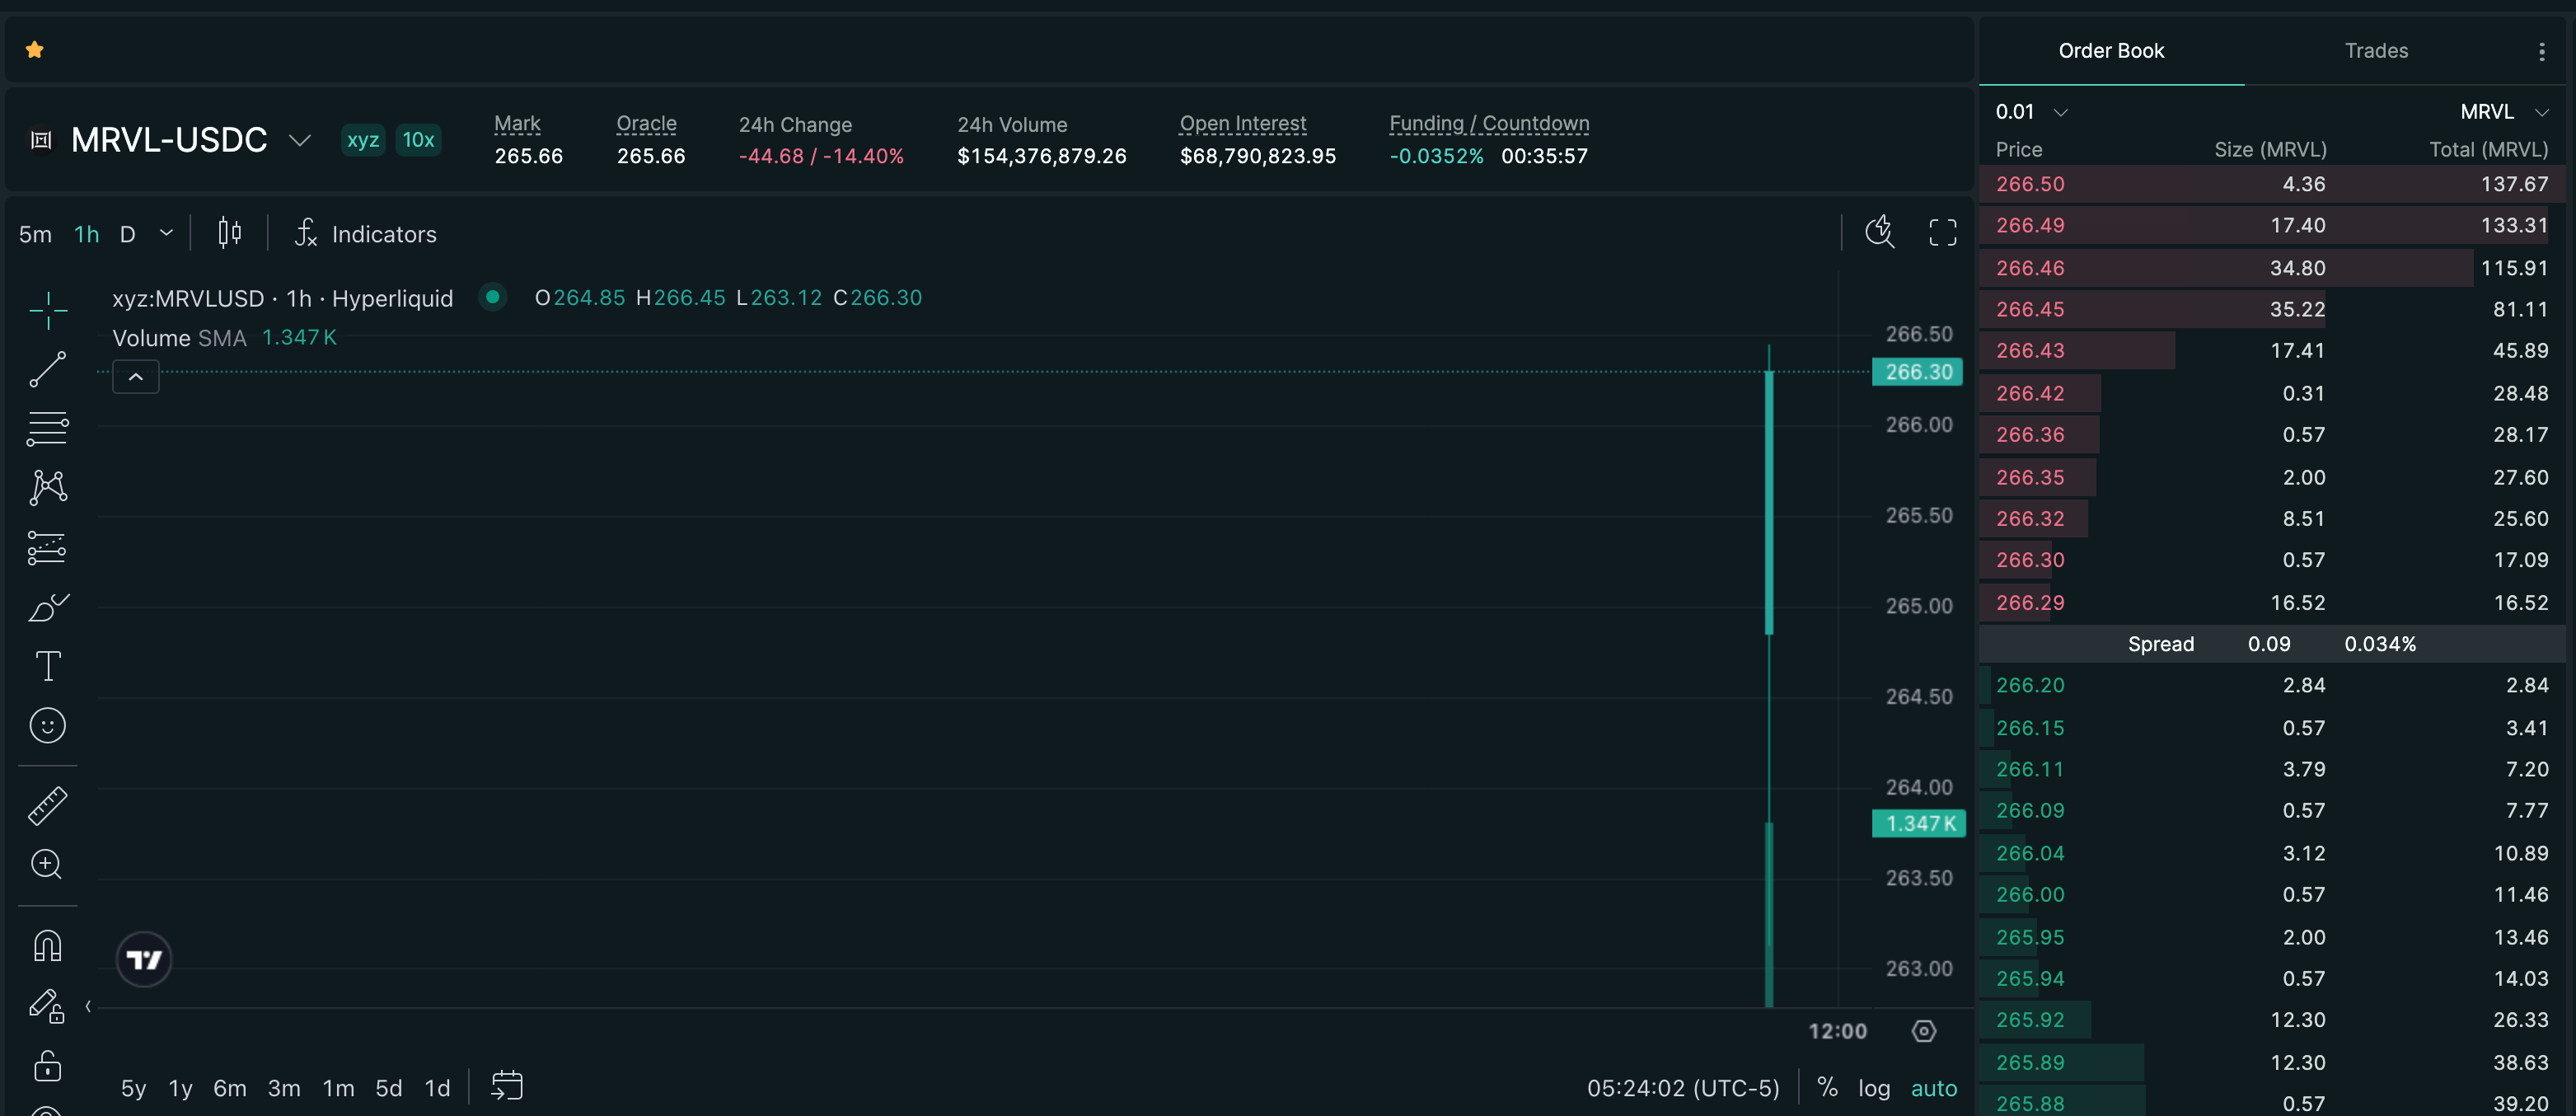Screen dimensions: 2576x1116
Task: Toggle magnet mode for drawings
Action: 47,945
